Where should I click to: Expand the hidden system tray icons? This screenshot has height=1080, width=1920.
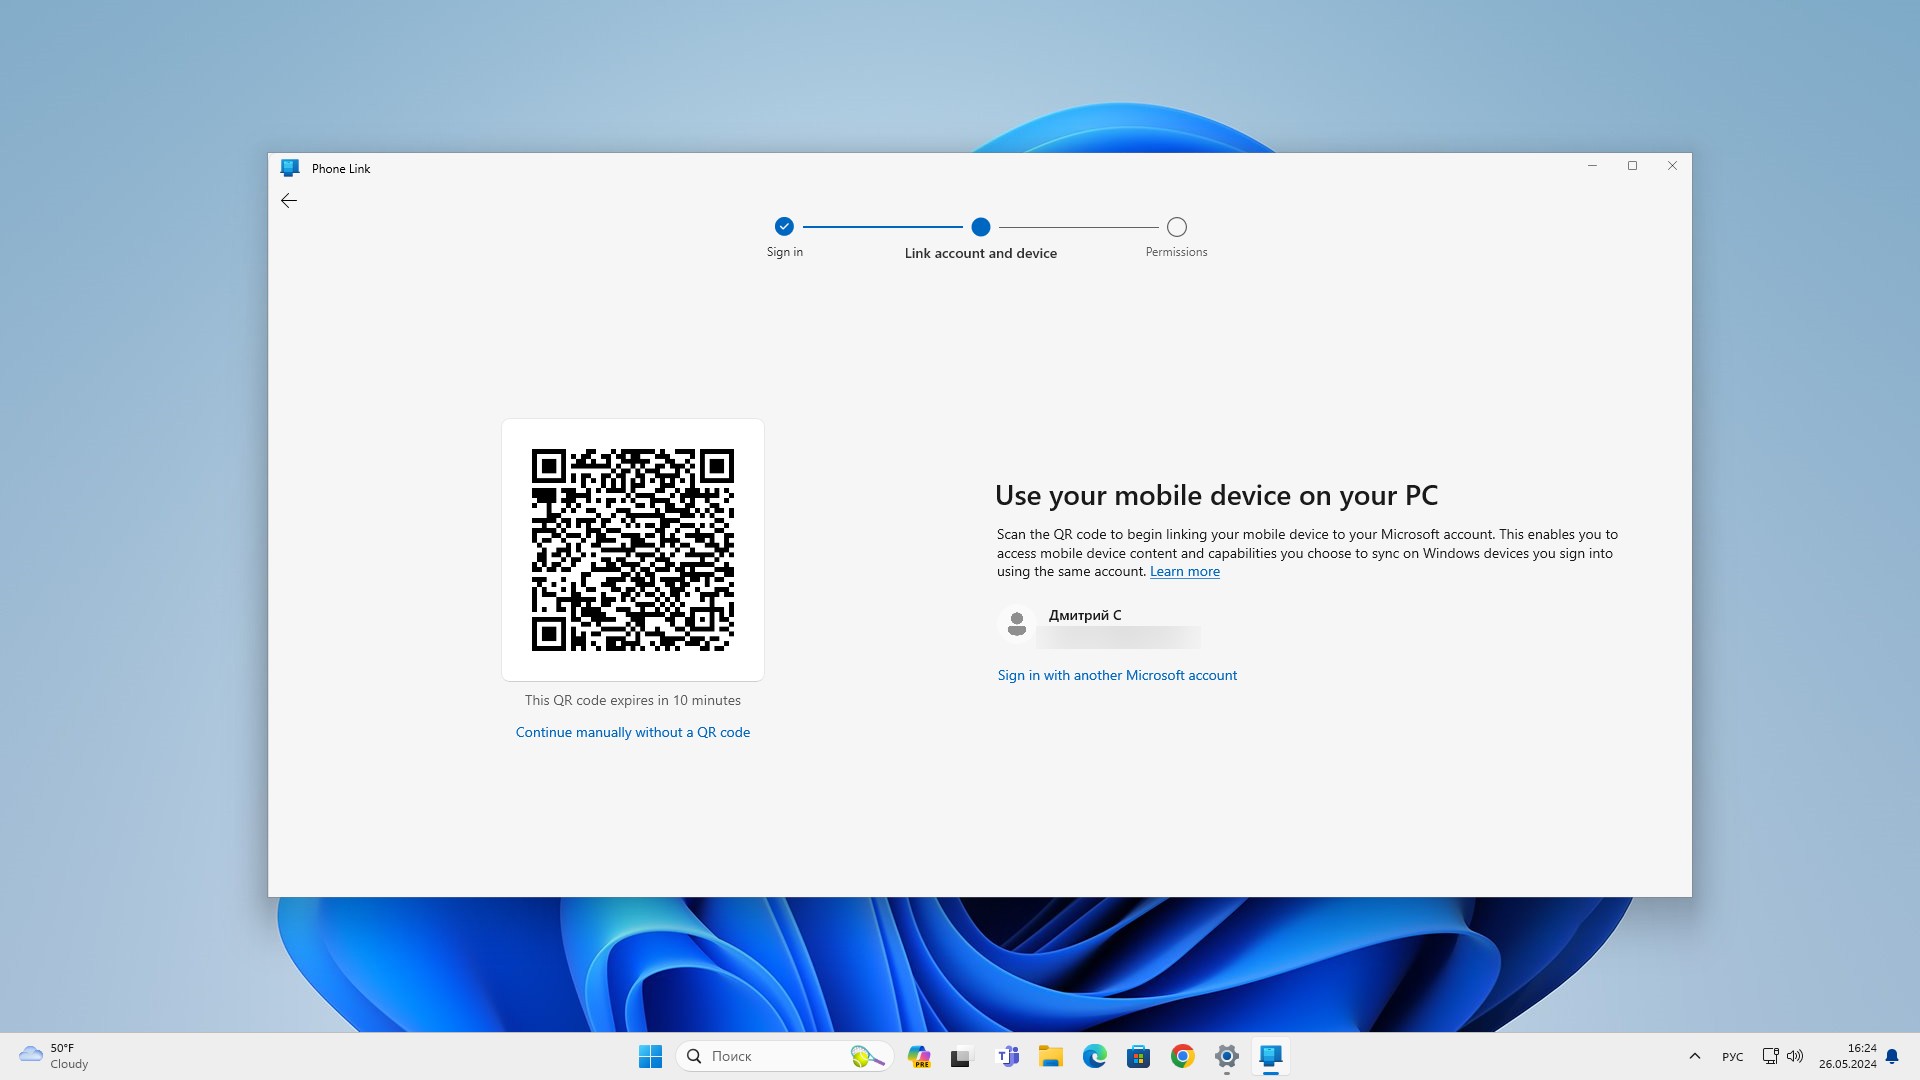tap(1693, 1055)
